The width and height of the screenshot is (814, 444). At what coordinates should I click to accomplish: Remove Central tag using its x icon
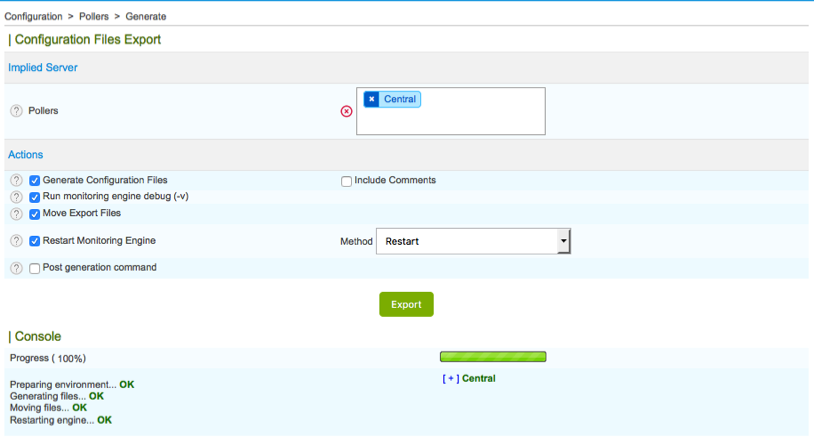coord(372,99)
